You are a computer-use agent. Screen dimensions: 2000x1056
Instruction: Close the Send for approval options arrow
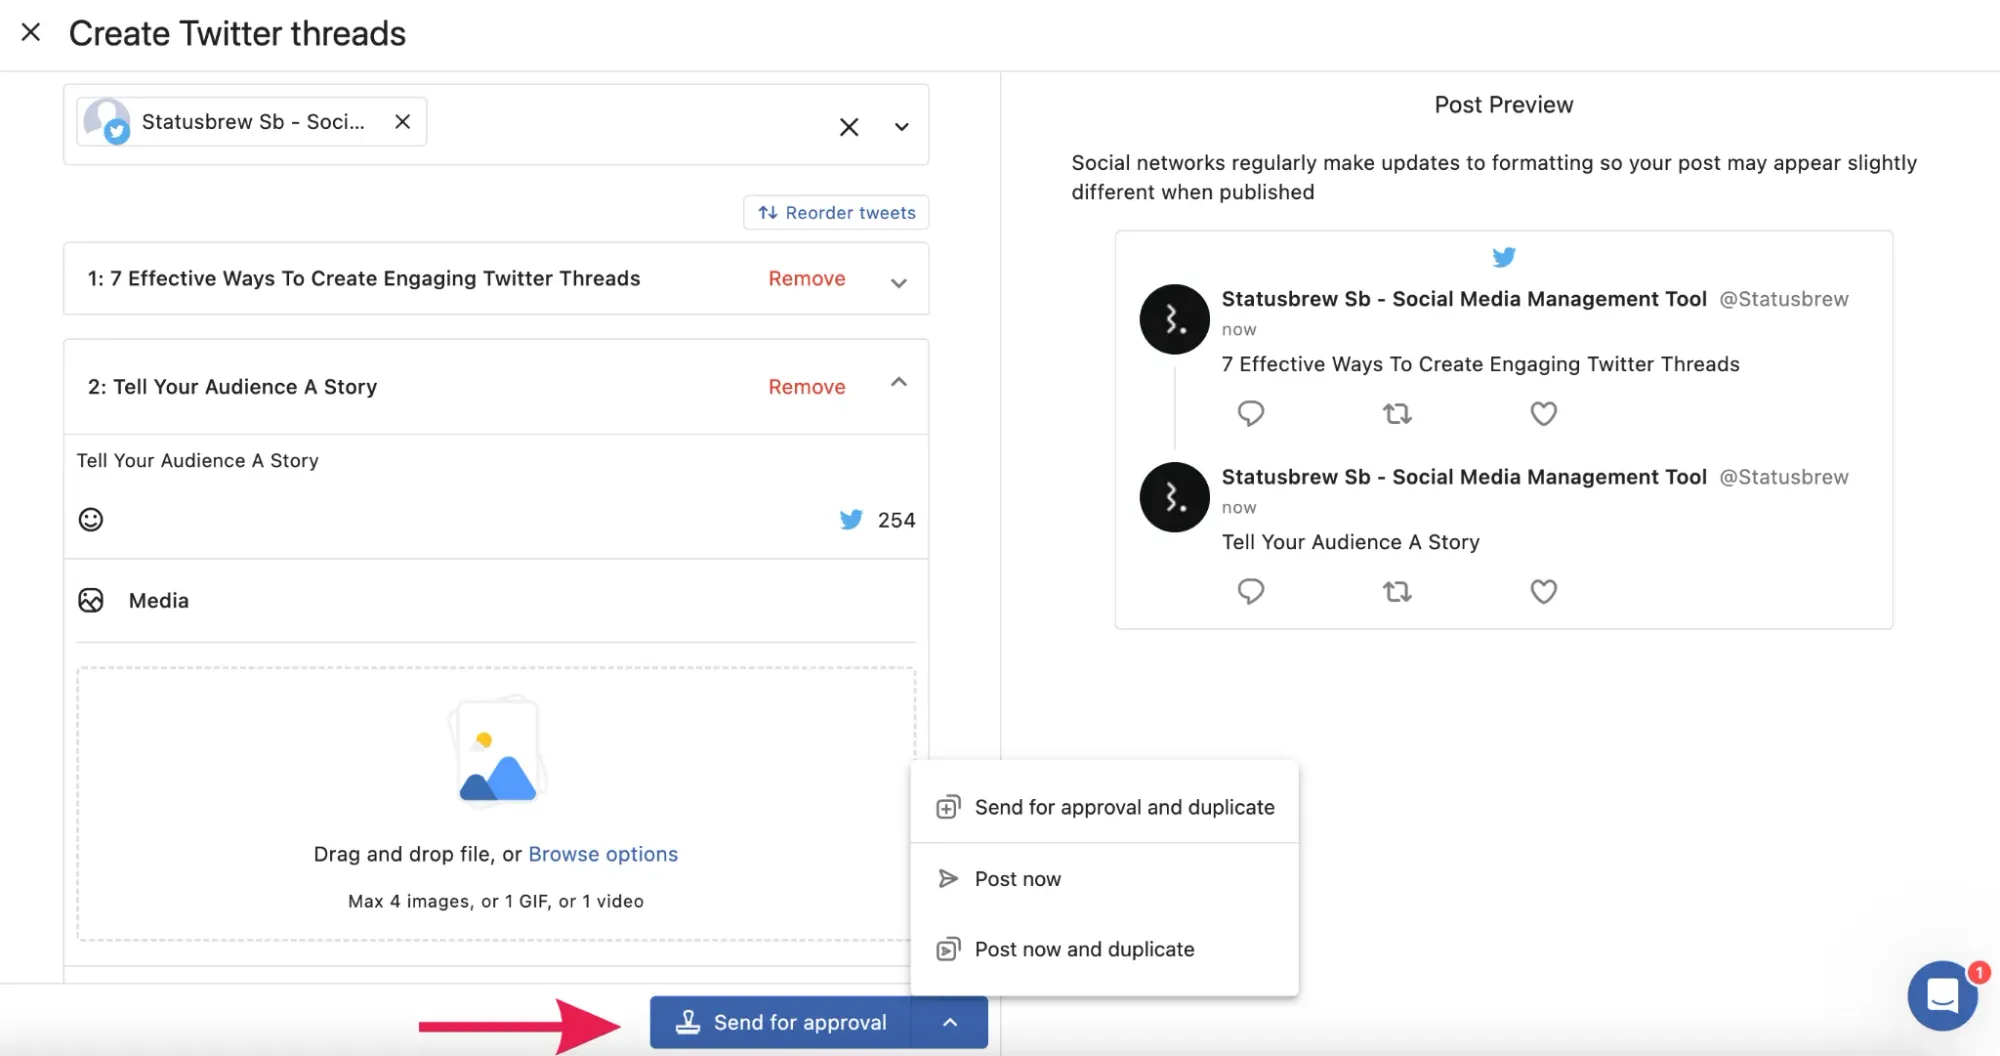(950, 1022)
